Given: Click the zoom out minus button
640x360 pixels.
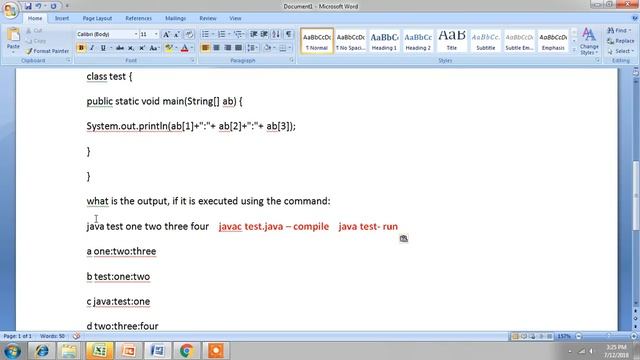Looking at the screenshot, I should click(x=578, y=336).
